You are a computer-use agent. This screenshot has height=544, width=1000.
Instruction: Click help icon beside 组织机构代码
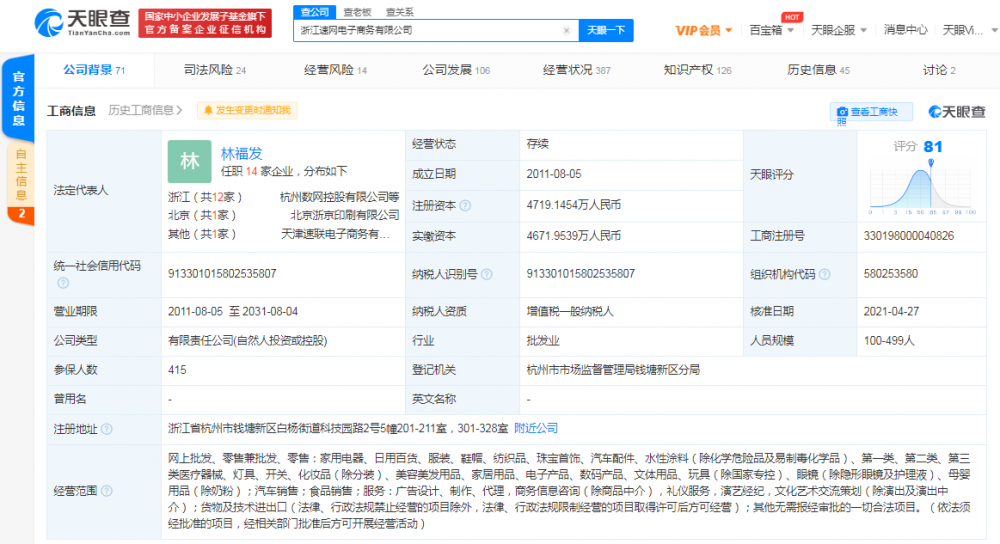click(823, 274)
